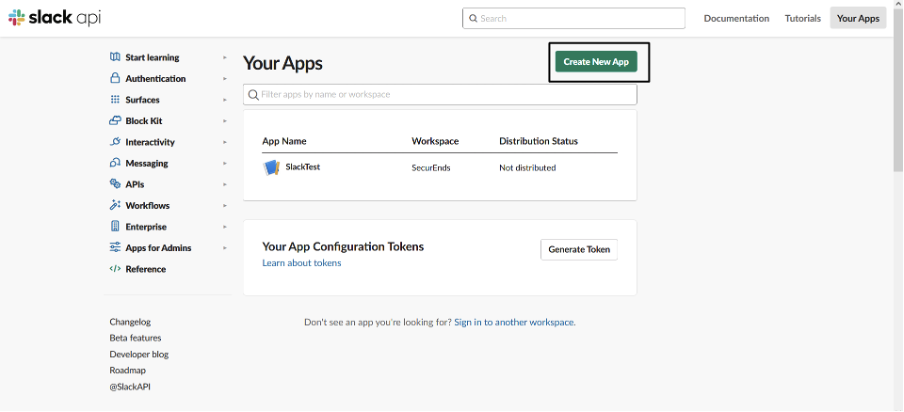This screenshot has height=412, width=904.
Task: Open the Surfaces menu item
Action: (x=142, y=100)
